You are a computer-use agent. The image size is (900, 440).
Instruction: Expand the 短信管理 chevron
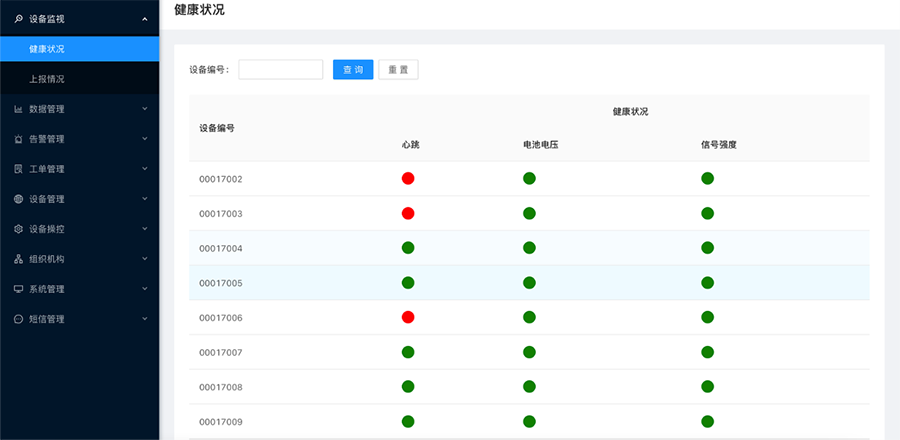tap(145, 318)
